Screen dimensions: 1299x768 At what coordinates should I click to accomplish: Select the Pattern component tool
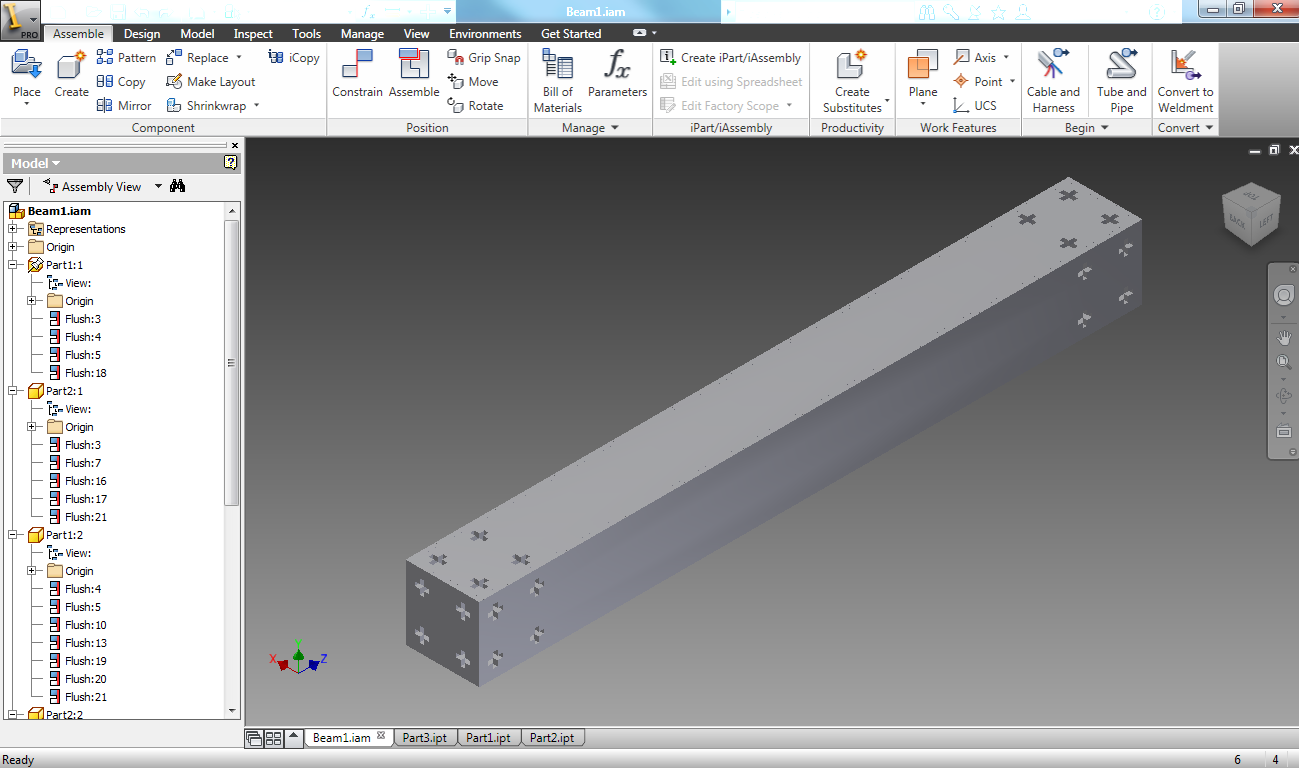click(x=126, y=58)
